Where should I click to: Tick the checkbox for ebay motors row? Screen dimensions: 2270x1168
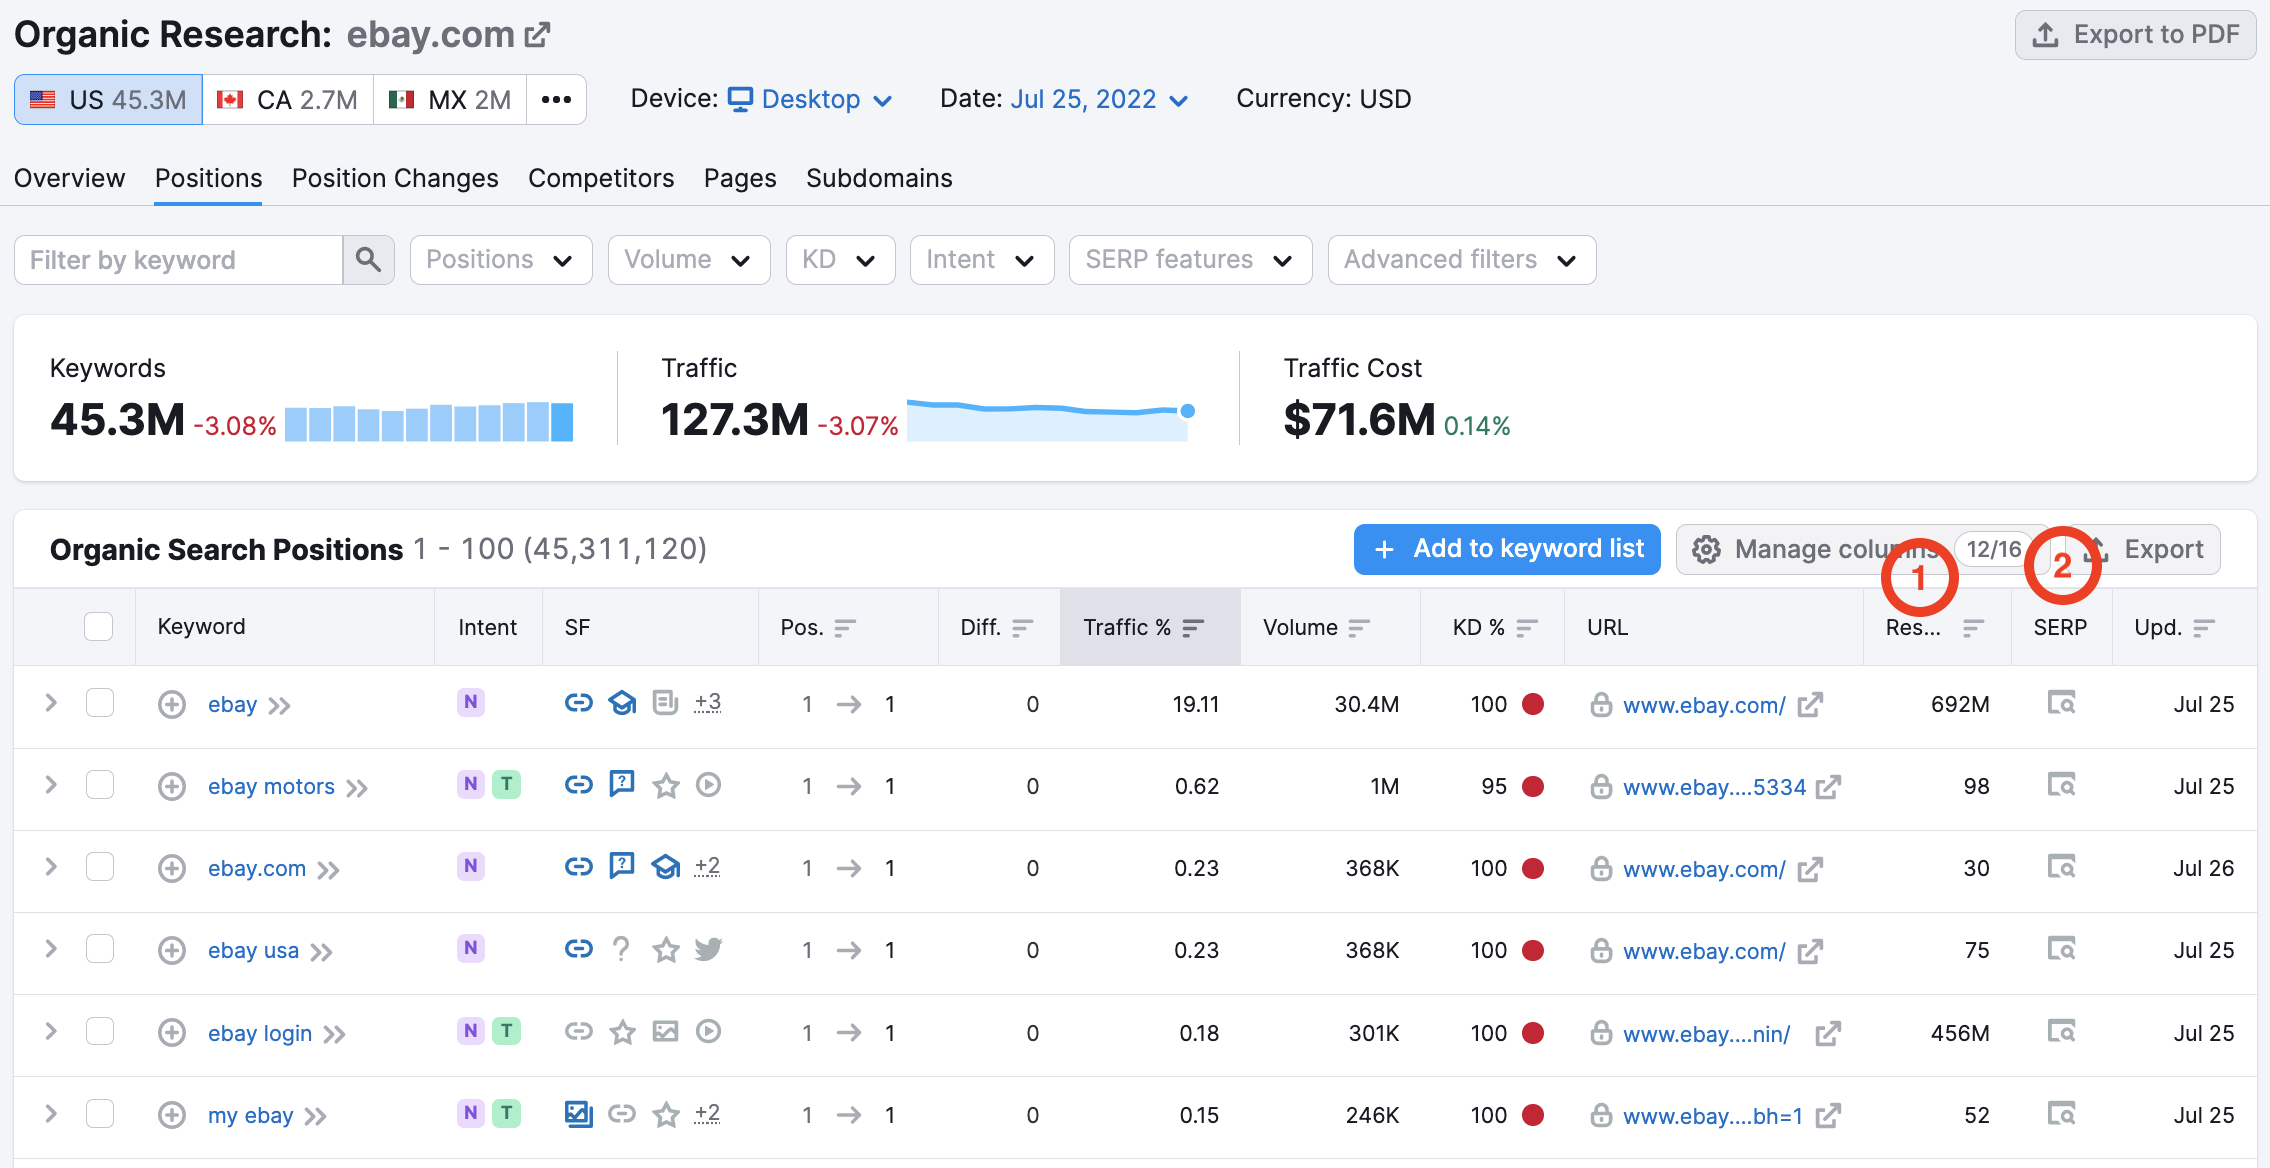pos(100,785)
